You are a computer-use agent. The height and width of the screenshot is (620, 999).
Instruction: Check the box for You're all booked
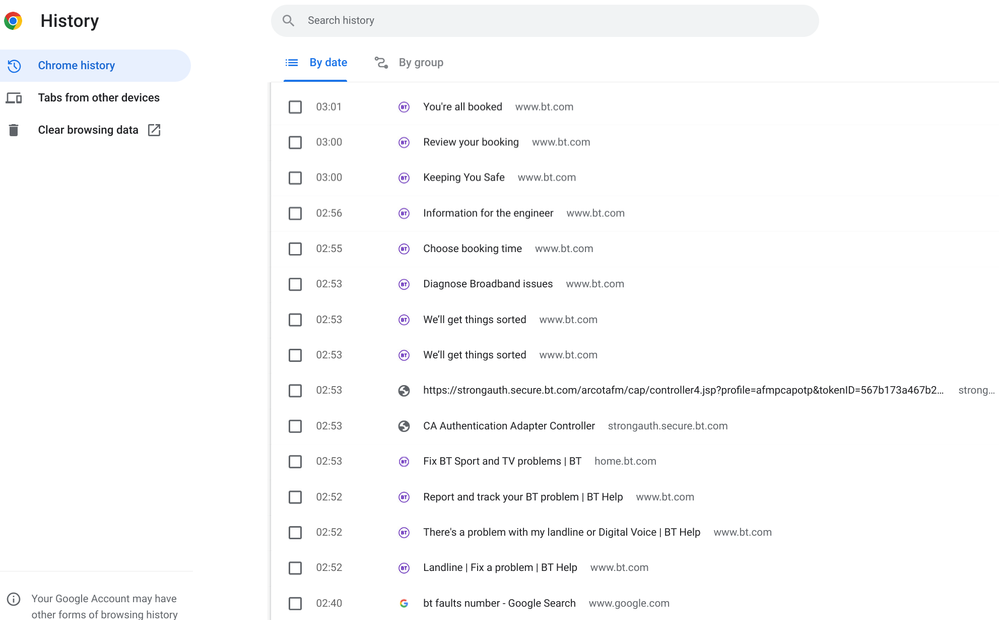[295, 107]
